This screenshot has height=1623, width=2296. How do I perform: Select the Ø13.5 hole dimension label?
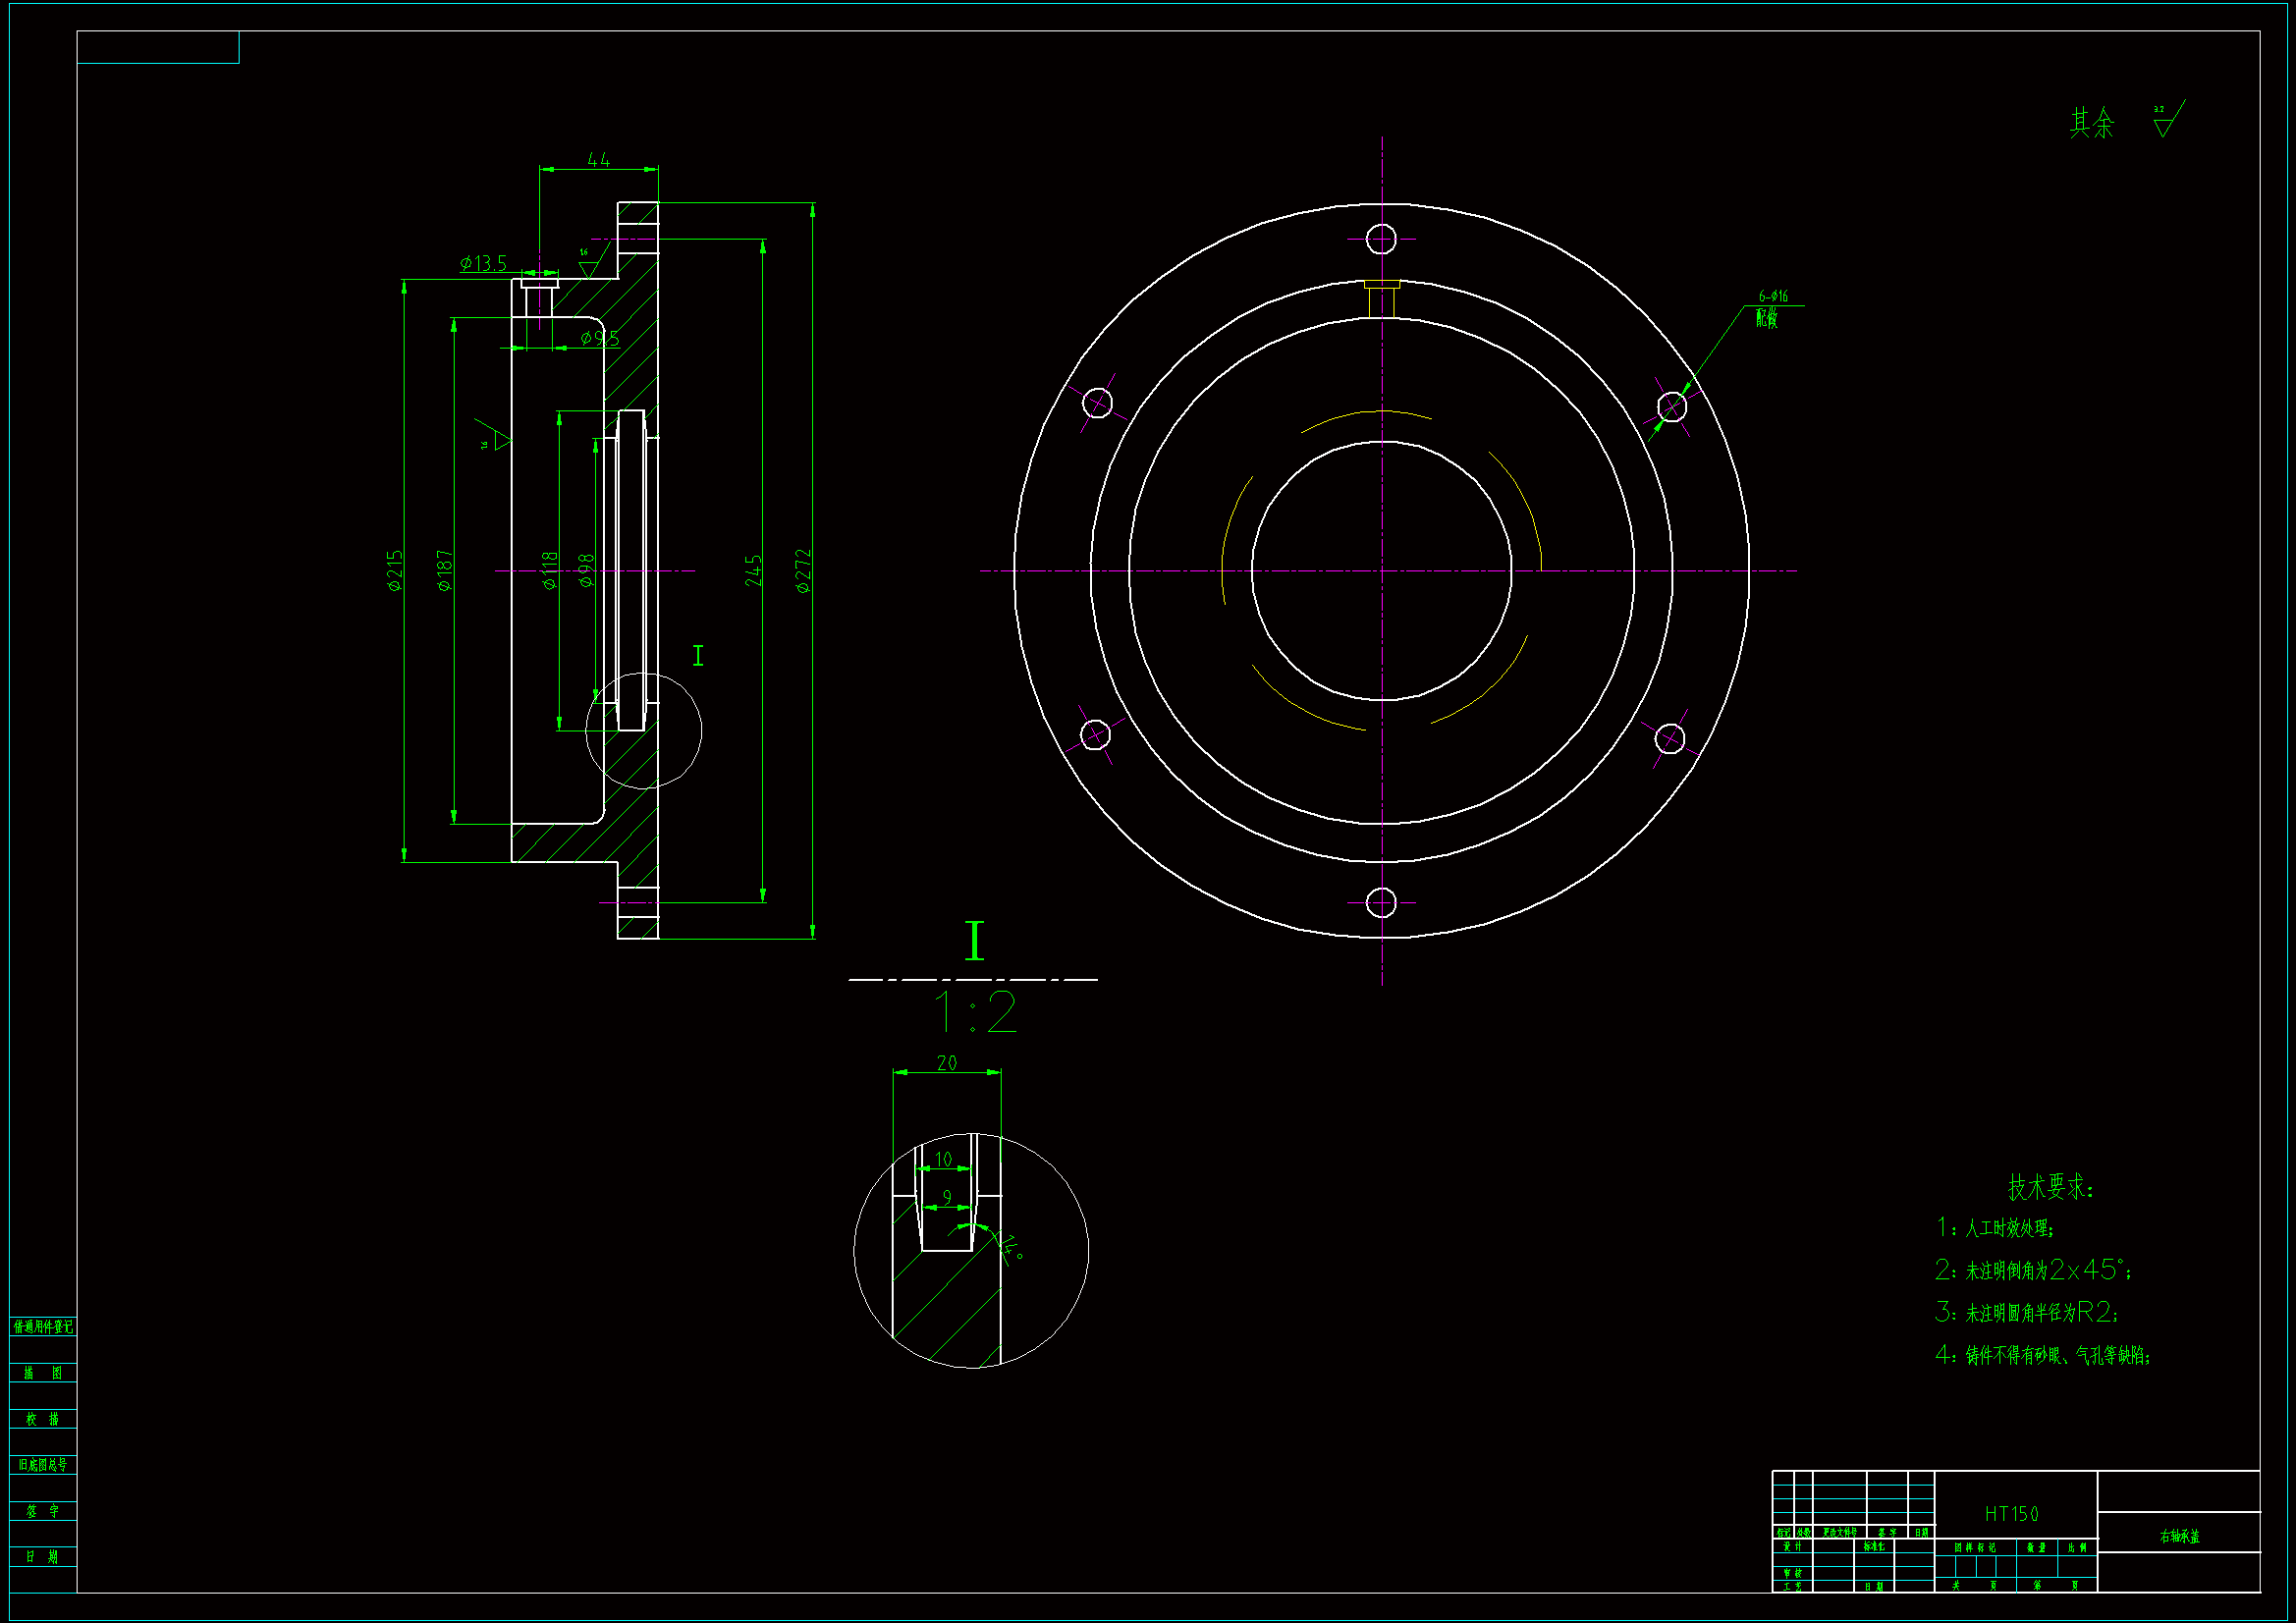pos(483,263)
